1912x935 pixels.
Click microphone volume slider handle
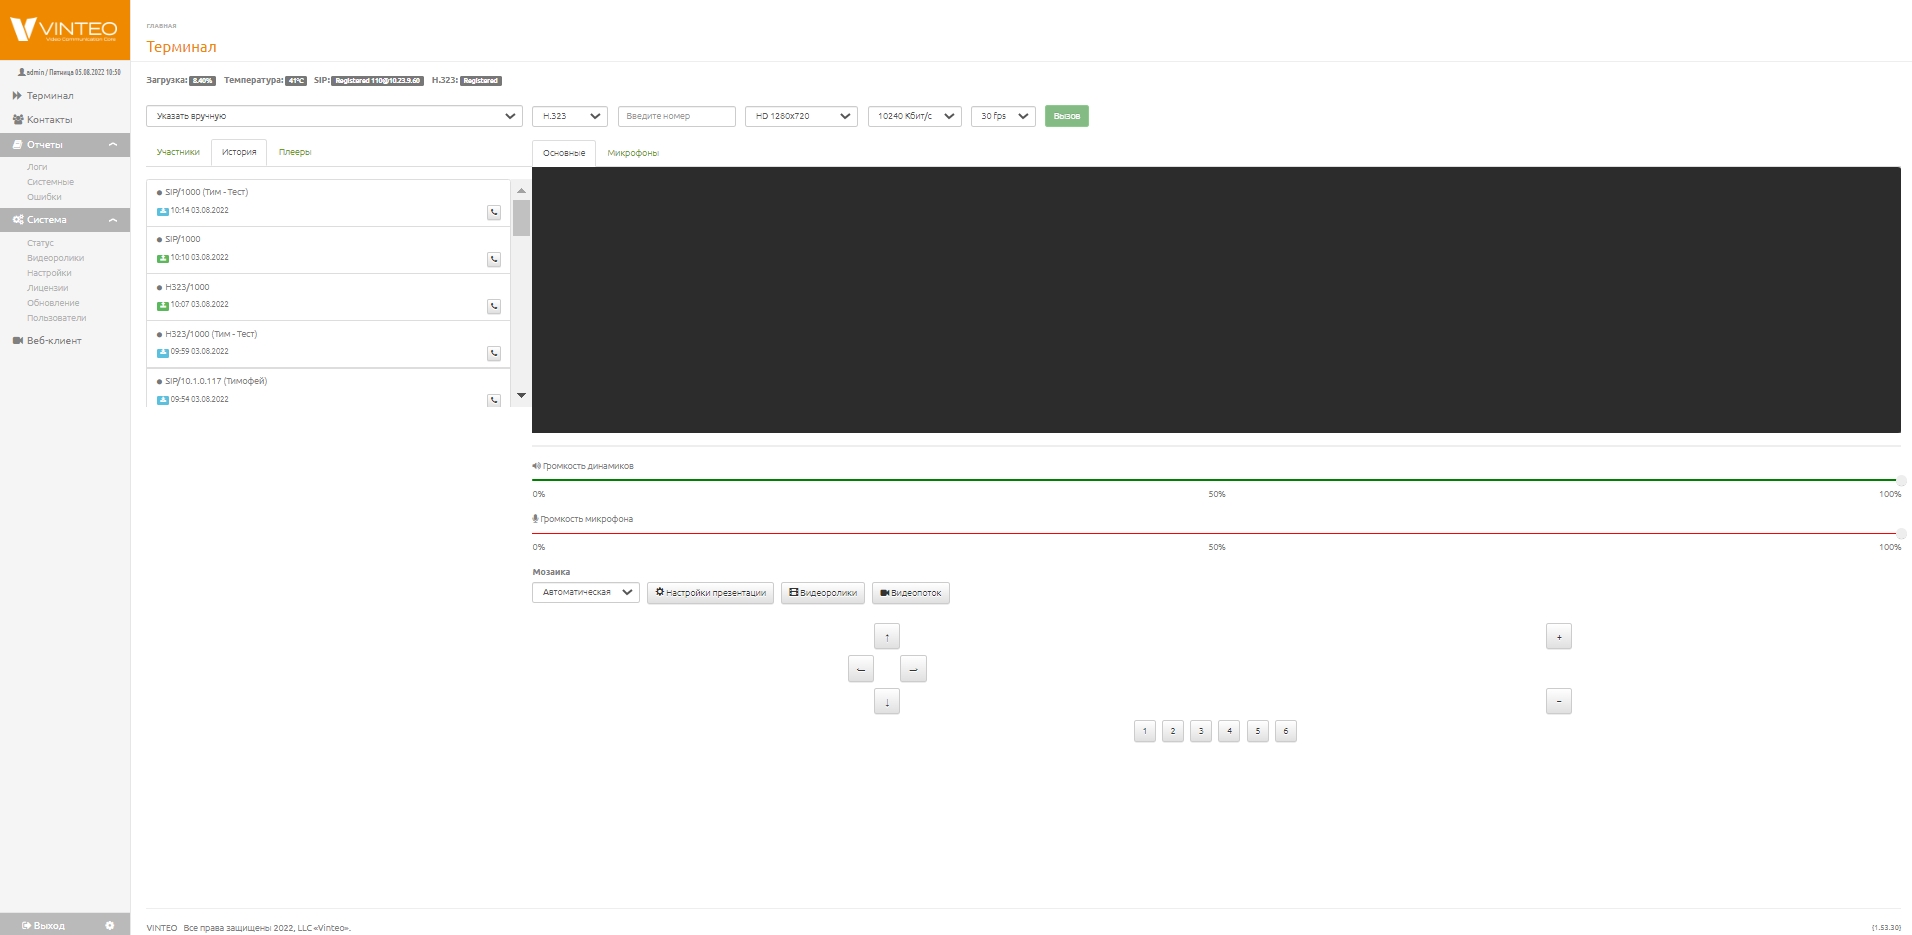pos(1900,533)
